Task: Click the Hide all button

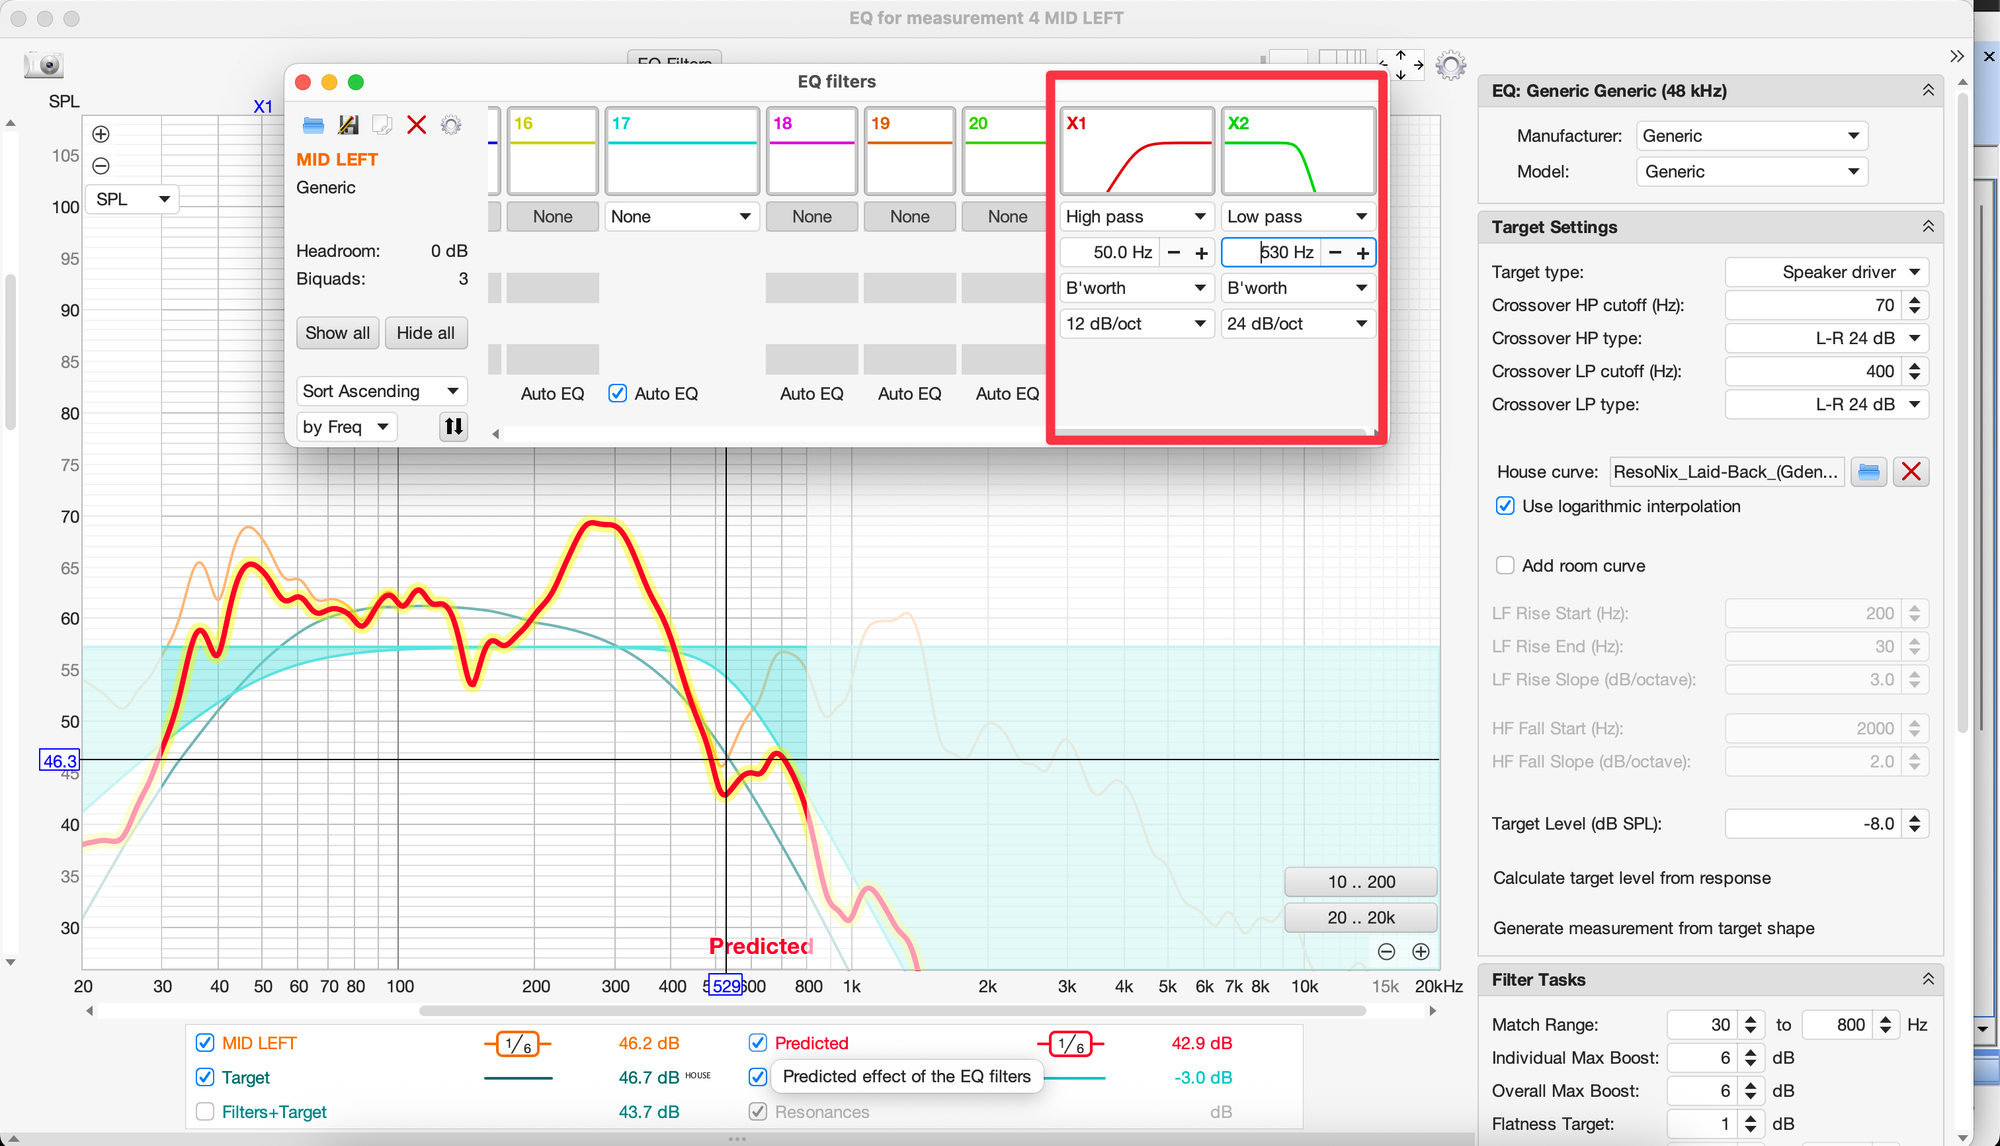Action: 425,333
